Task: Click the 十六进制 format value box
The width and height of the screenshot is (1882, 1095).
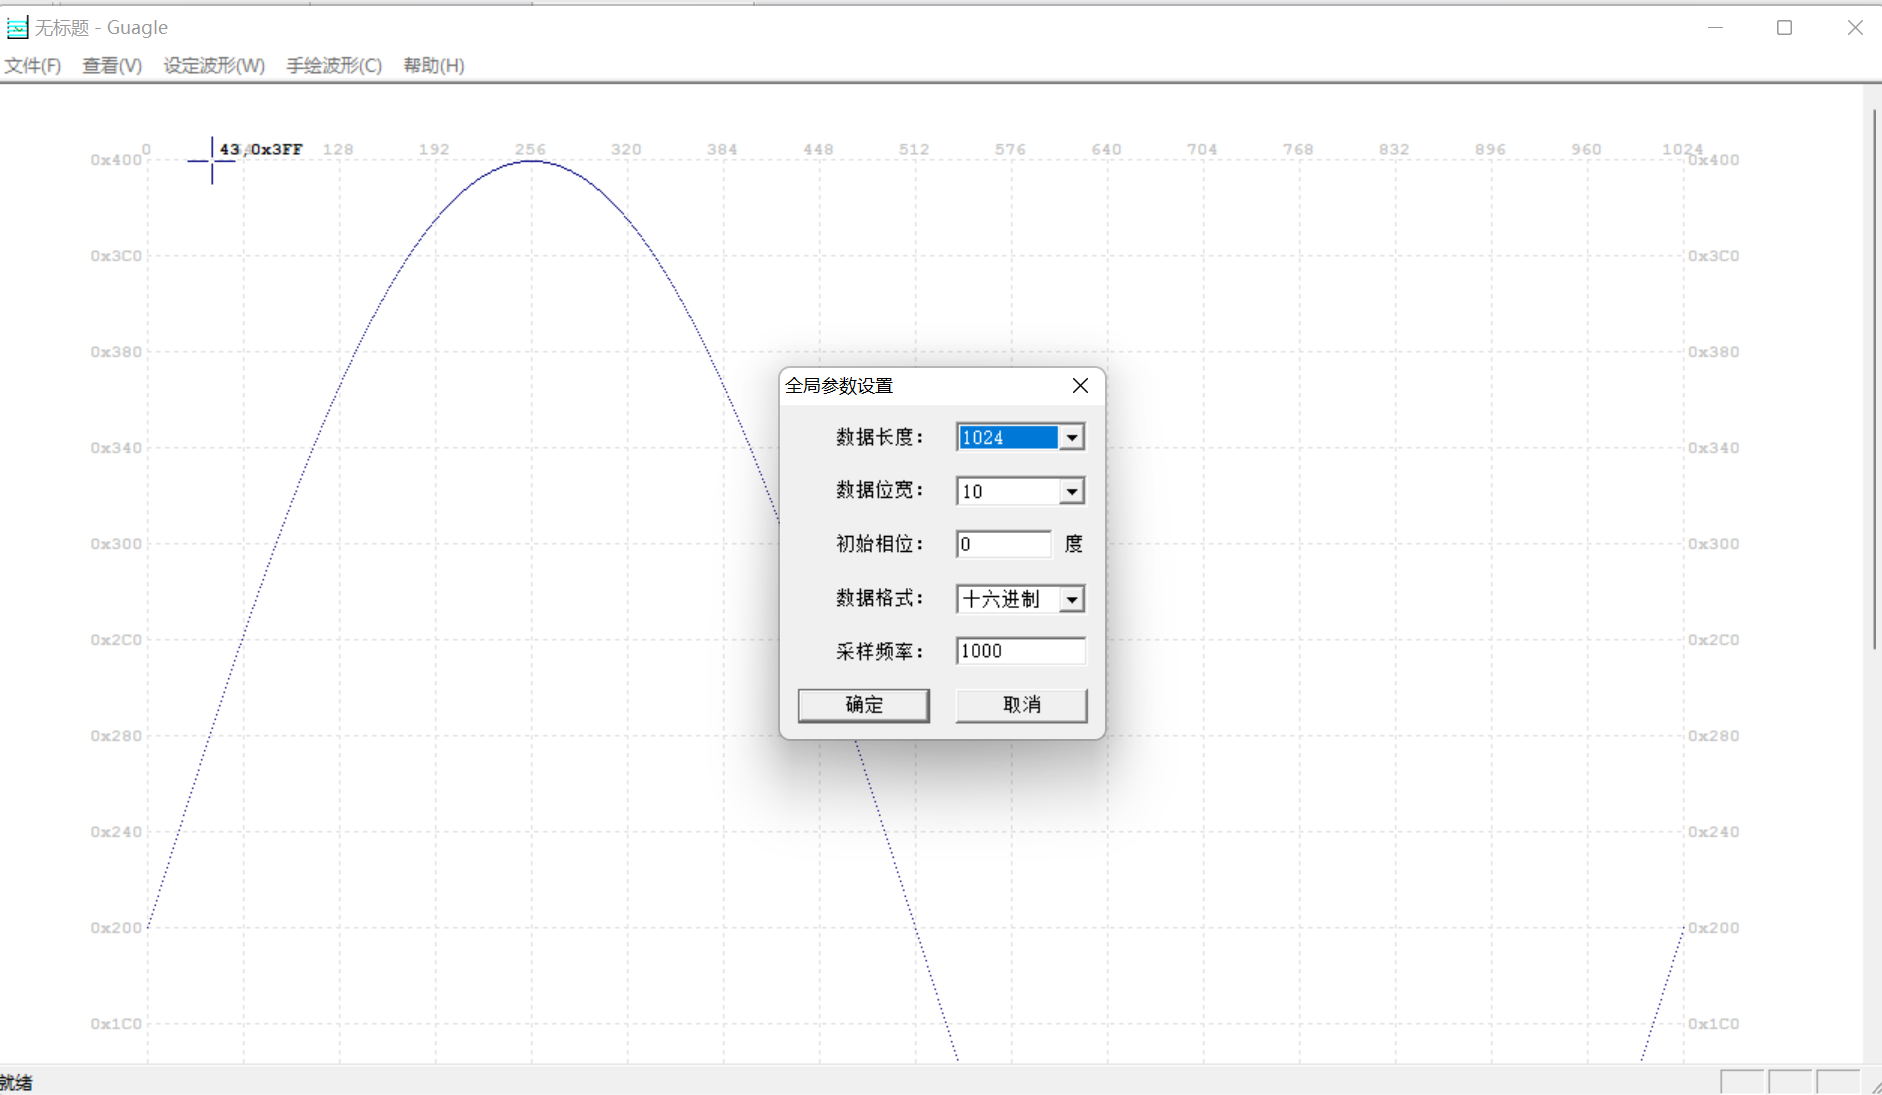Action: tap(1008, 599)
